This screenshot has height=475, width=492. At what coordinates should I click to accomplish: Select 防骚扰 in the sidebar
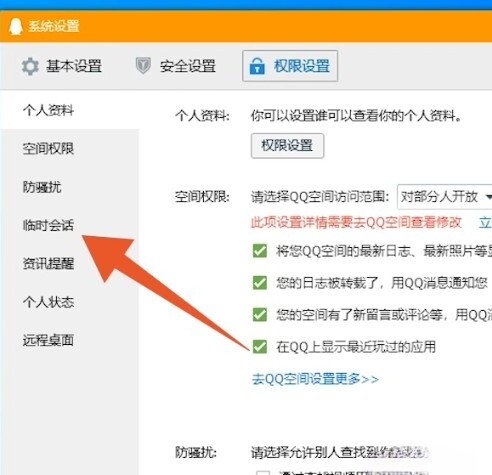[x=42, y=187]
